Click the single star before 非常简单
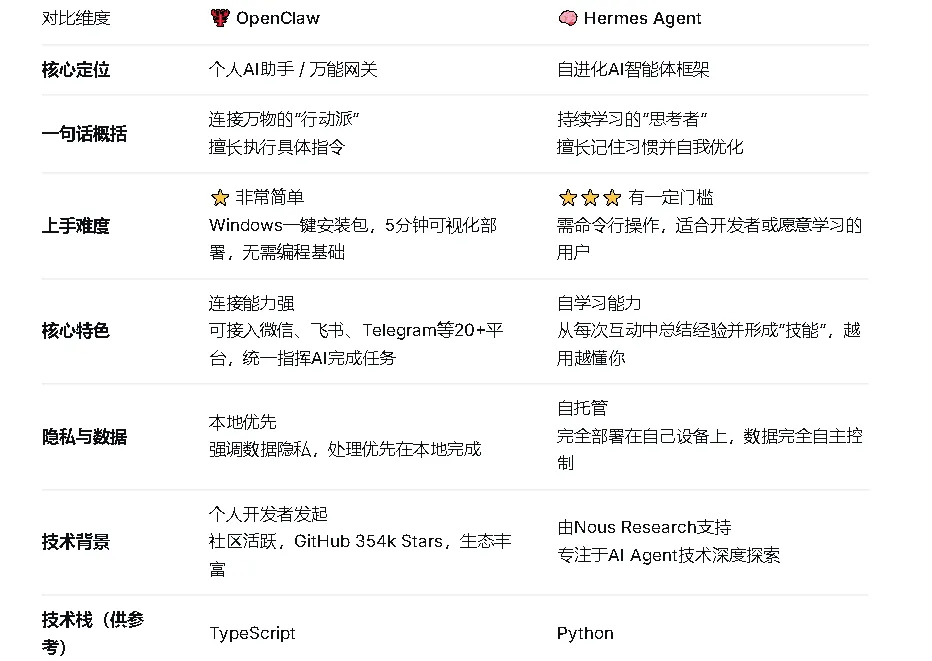This screenshot has height=661, width=932. click(x=220, y=198)
